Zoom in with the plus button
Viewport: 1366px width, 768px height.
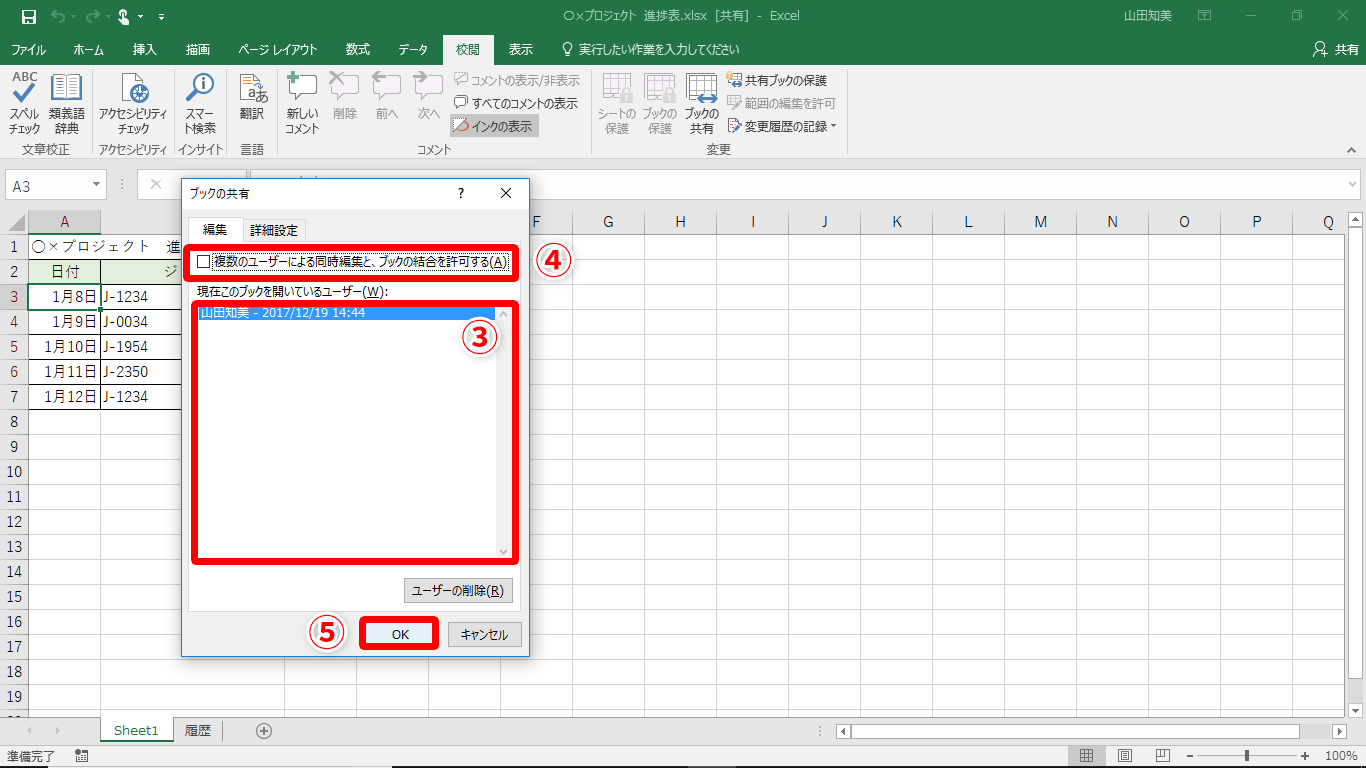click(x=1305, y=756)
